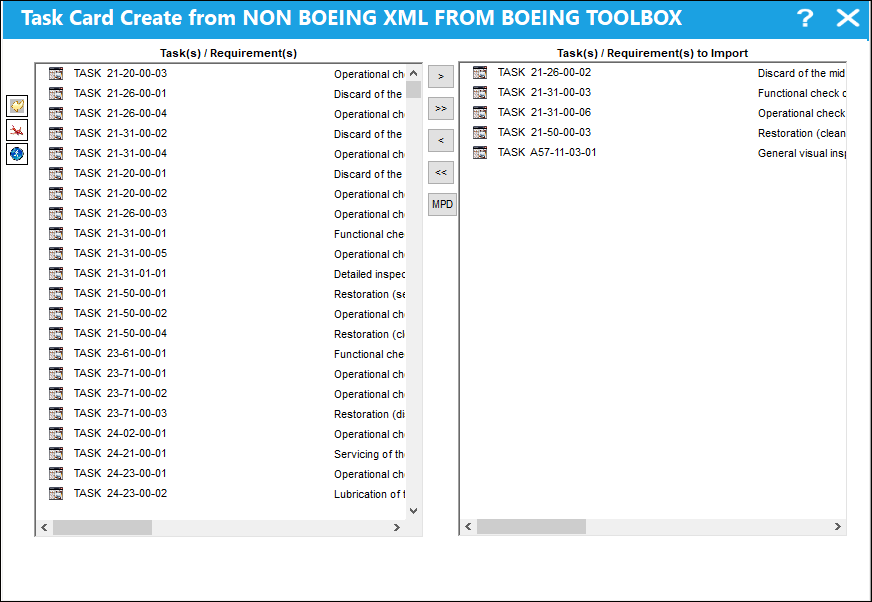Screen dimensions: 872x602
Task: Click task icon beside TASK 21-31-00-01
Action: coord(56,234)
